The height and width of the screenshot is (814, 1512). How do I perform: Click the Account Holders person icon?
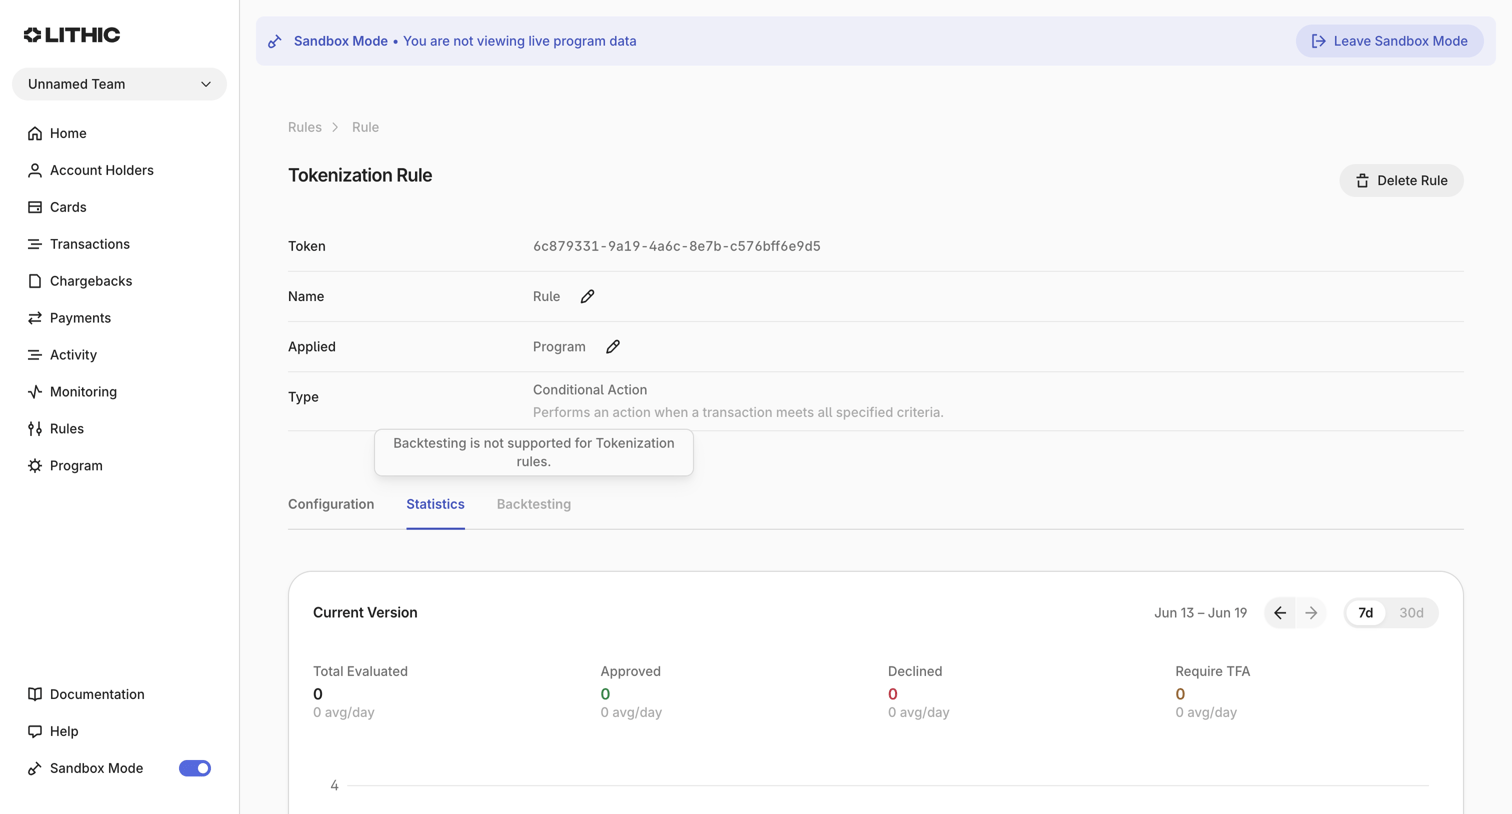point(35,170)
